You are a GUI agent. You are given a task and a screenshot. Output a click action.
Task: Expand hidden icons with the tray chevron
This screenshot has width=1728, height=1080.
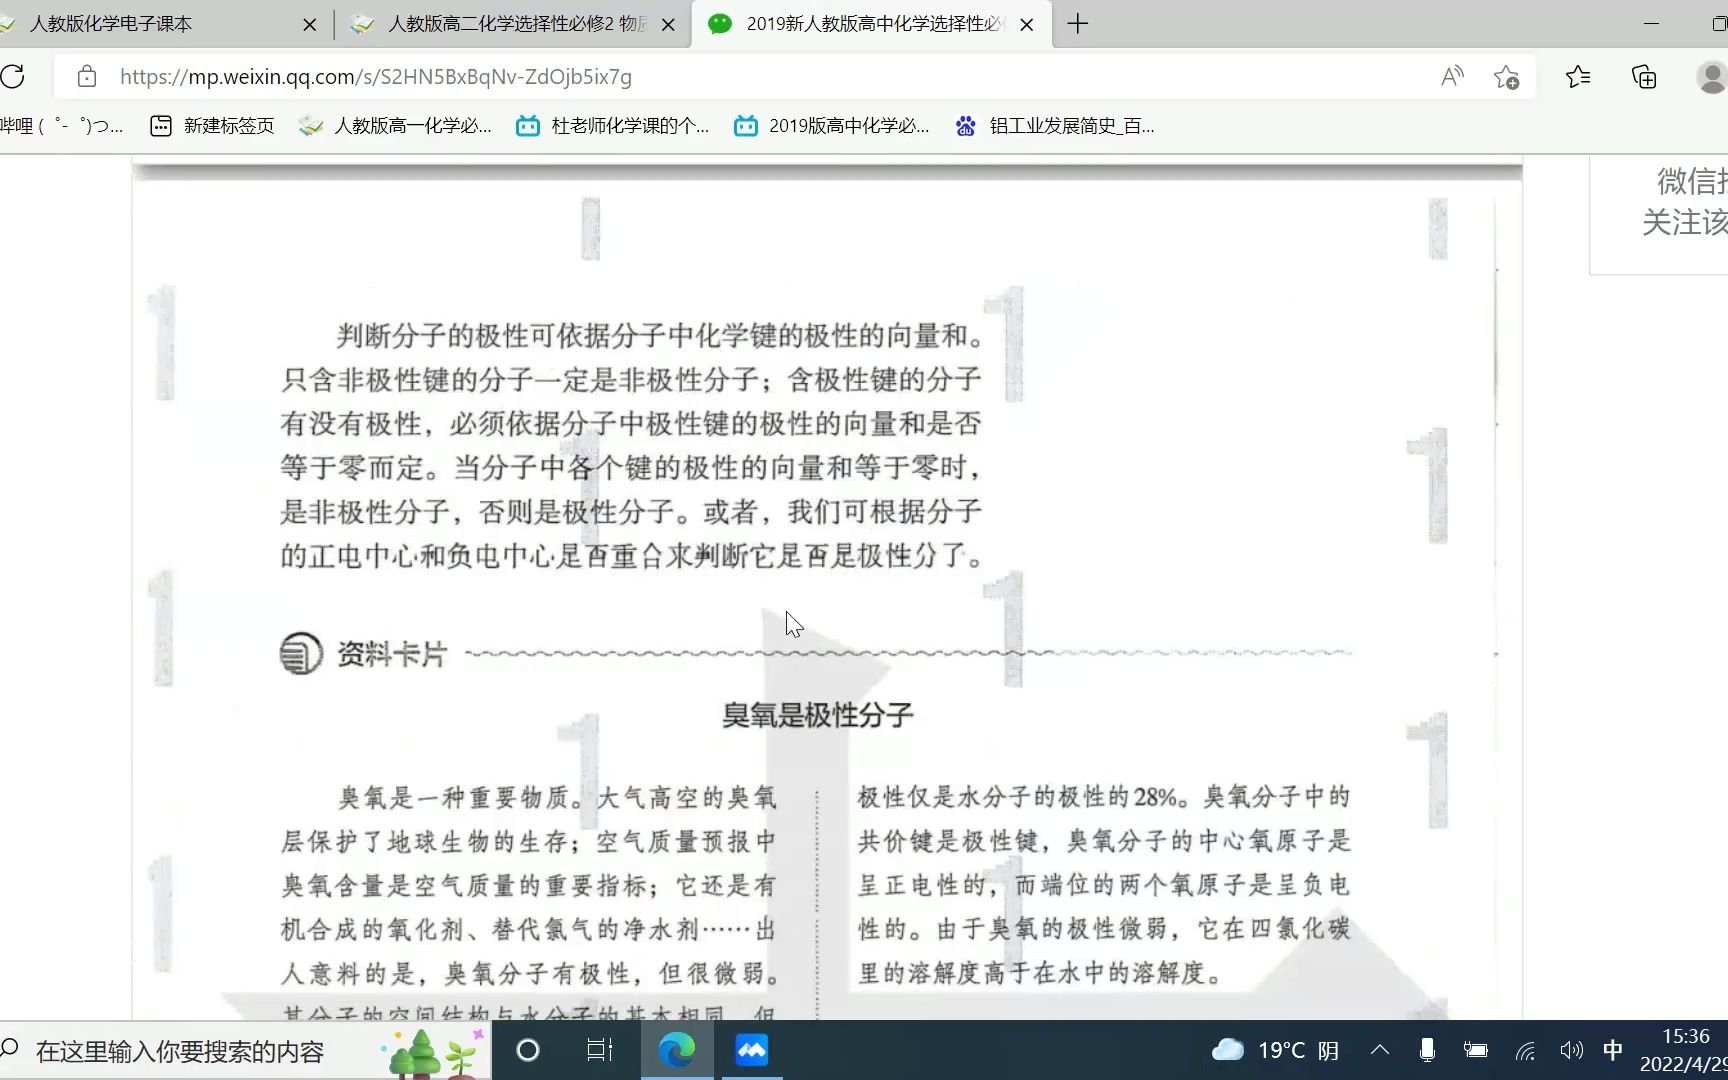click(x=1380, y=1050)
